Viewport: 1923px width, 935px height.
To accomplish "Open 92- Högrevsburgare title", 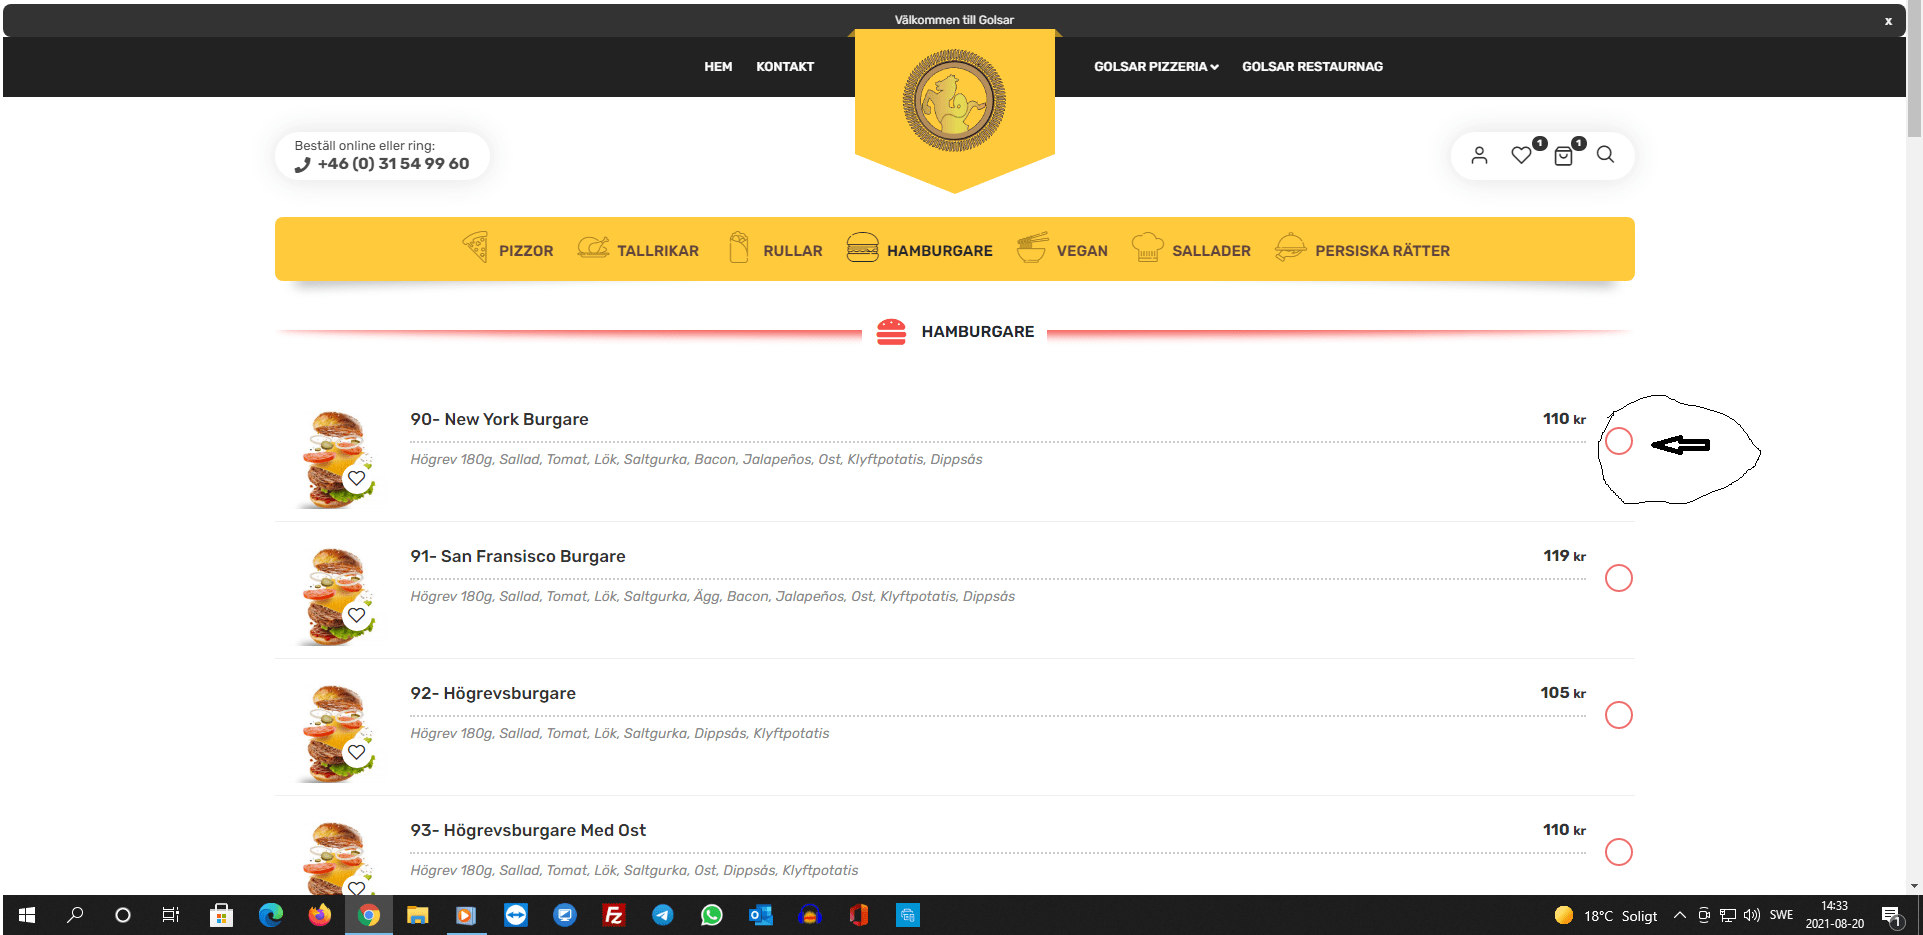I will 493,693.
